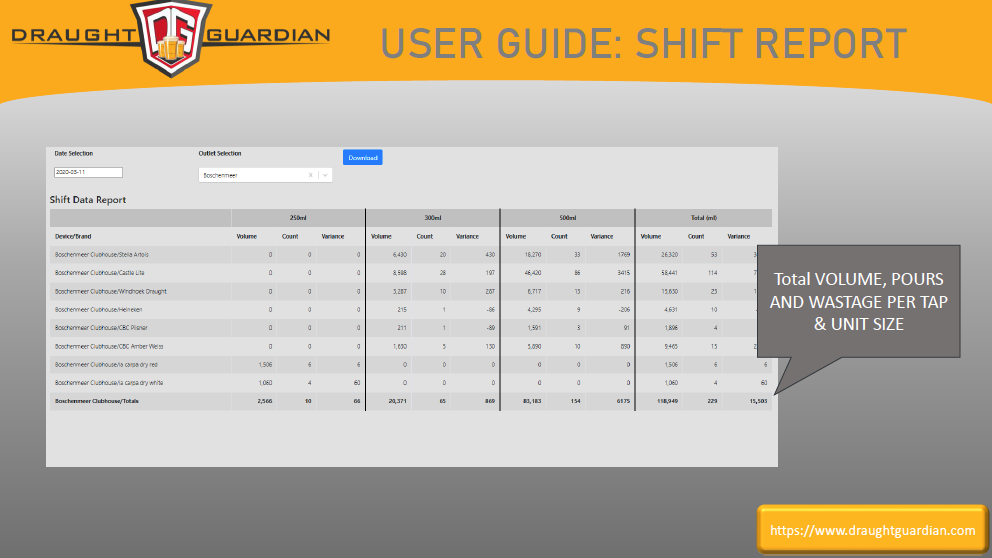Select the Boschenmeer Clubhouse/CBC Pilsner row label

pos(101,328)
